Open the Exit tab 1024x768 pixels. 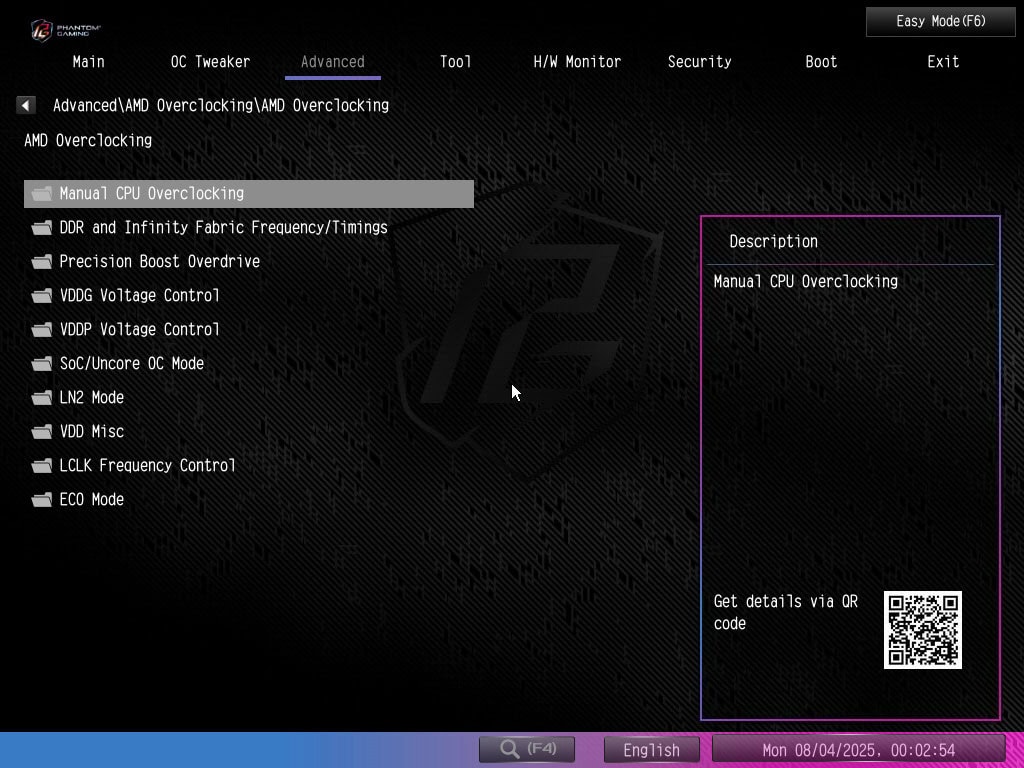click(x=943, y=62)
